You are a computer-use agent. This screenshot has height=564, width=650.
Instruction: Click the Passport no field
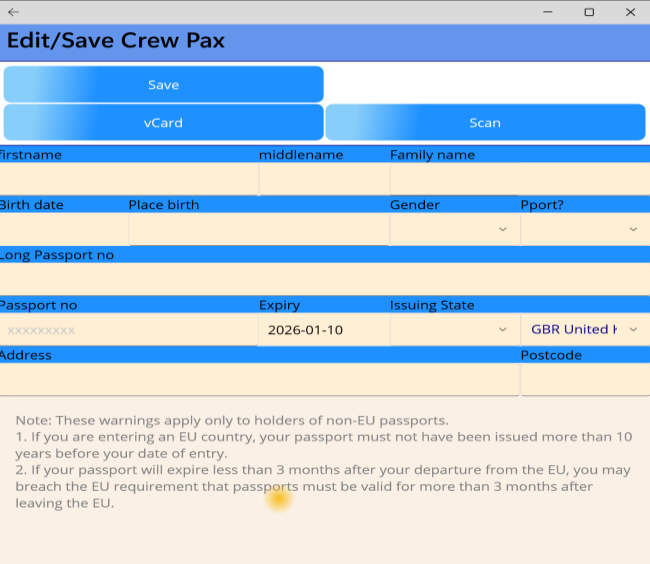[x=129, y=329]
